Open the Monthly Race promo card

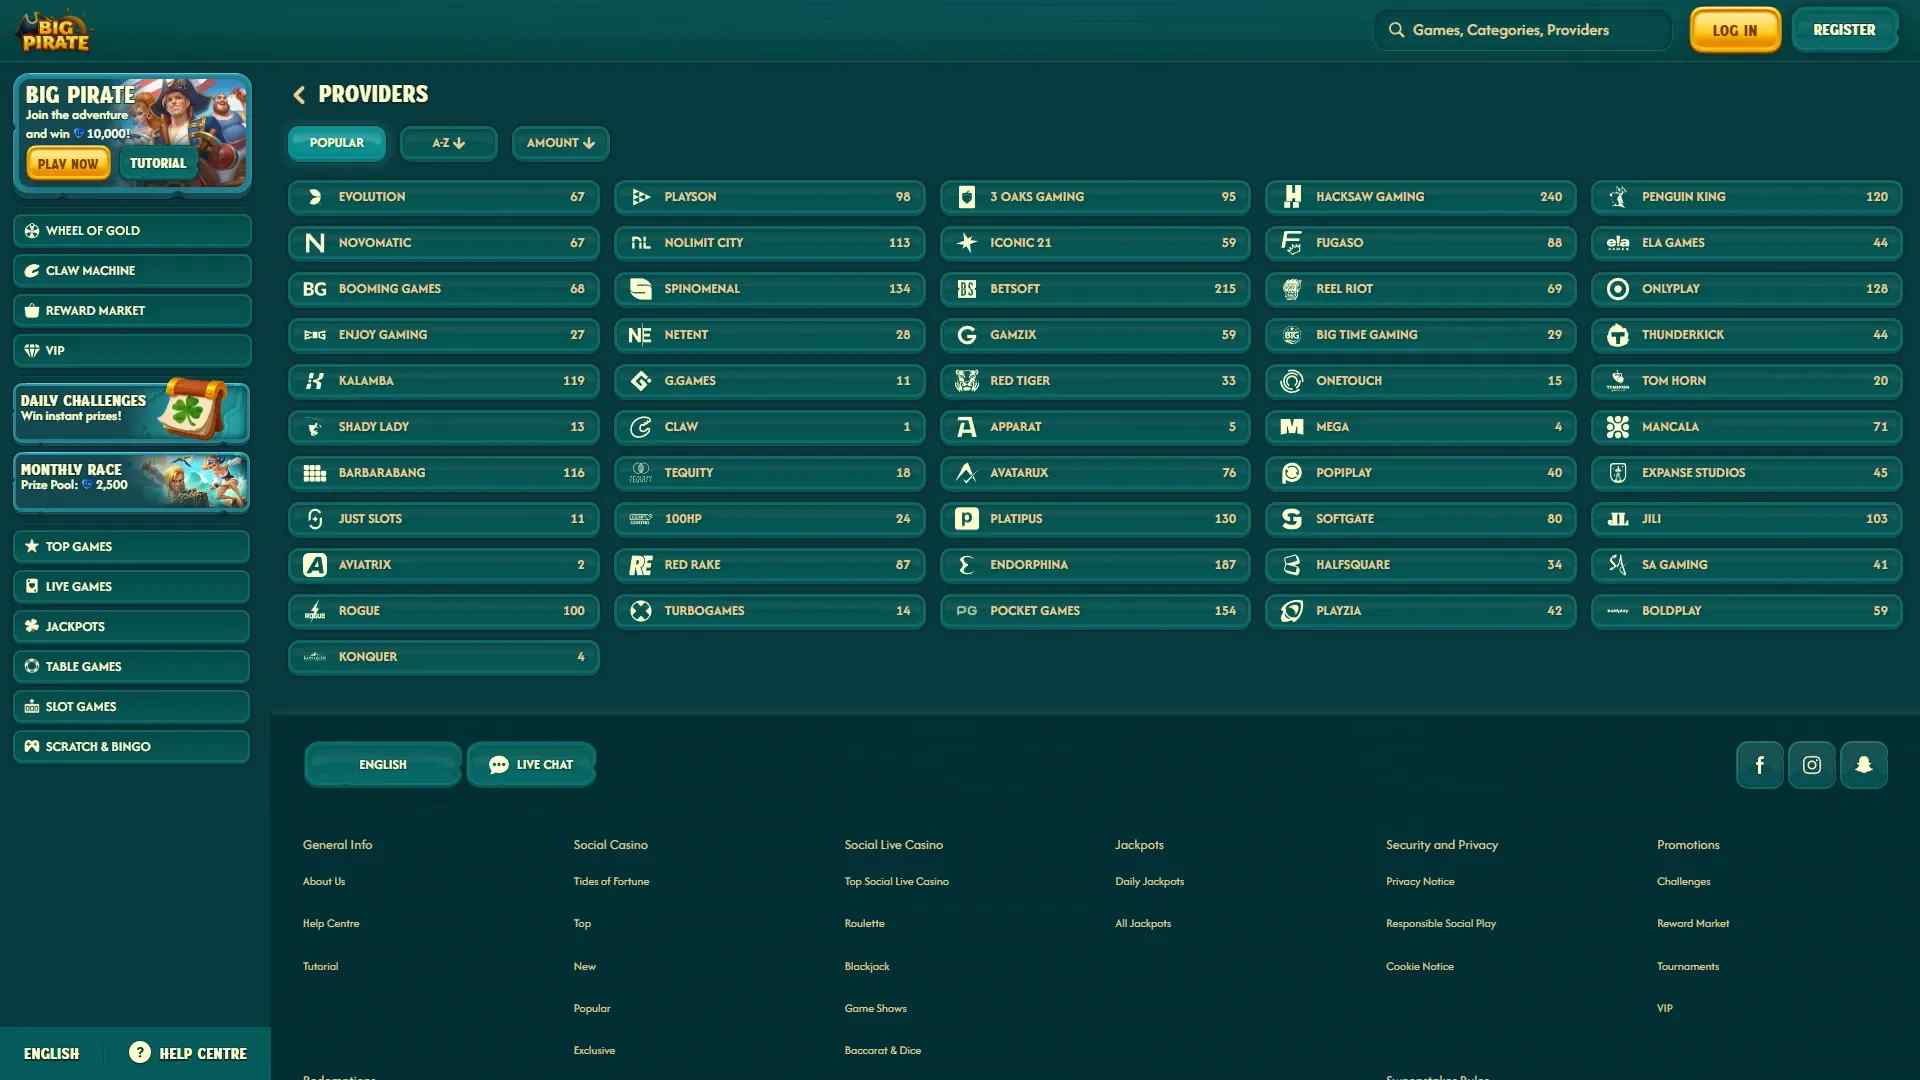pos(132,481)
